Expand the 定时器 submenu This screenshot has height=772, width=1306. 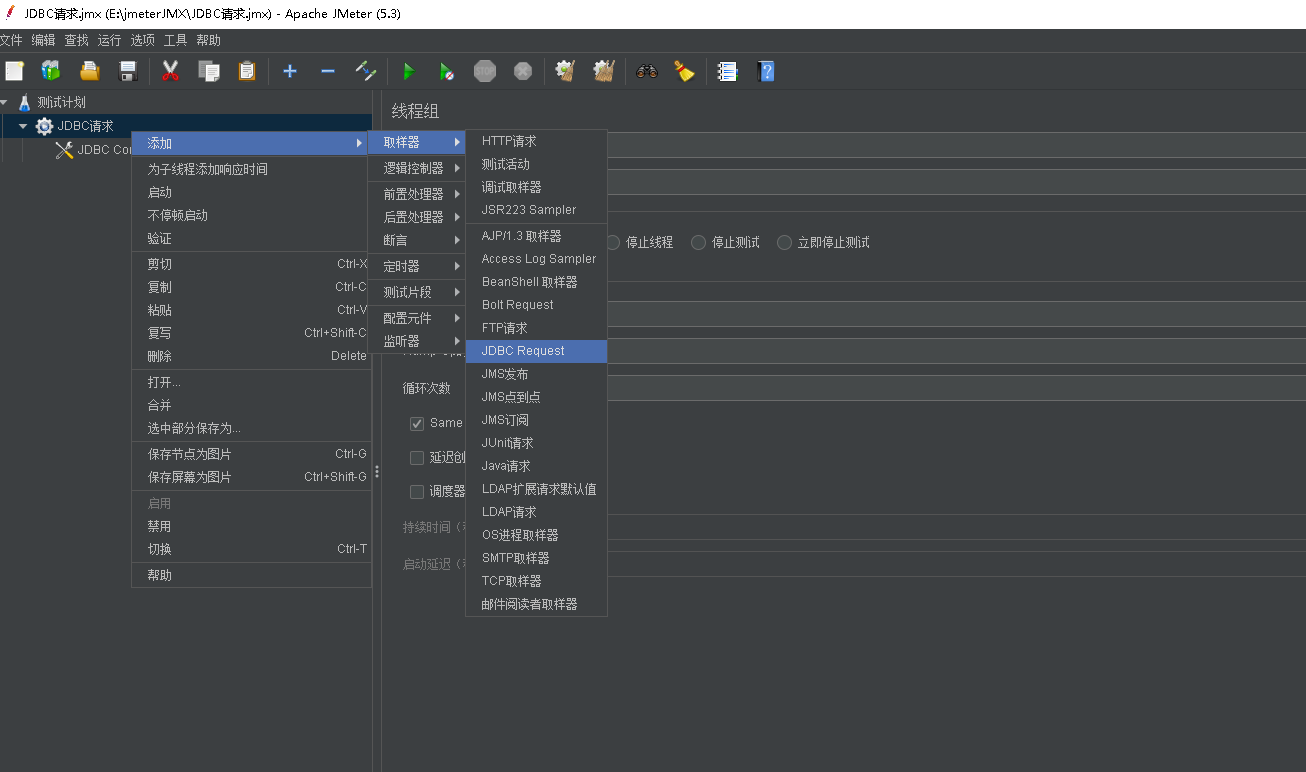[417, 266]
